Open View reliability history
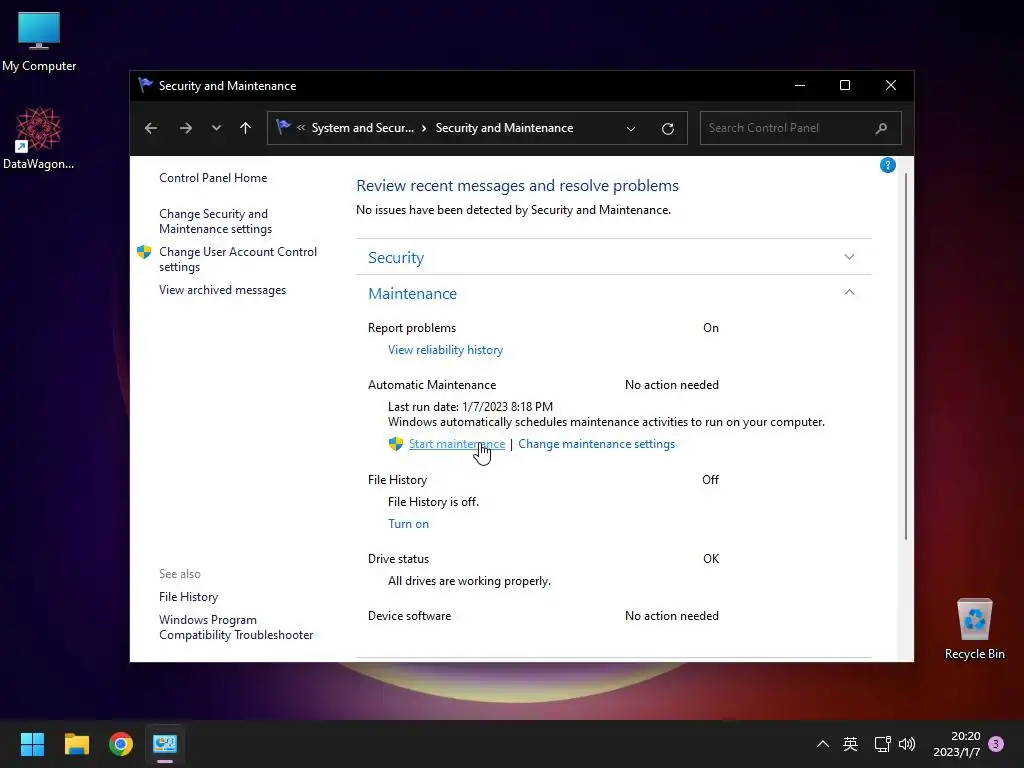Image resolution: width=1024 pixels, height=768 pixels. (x=445, y=350)
